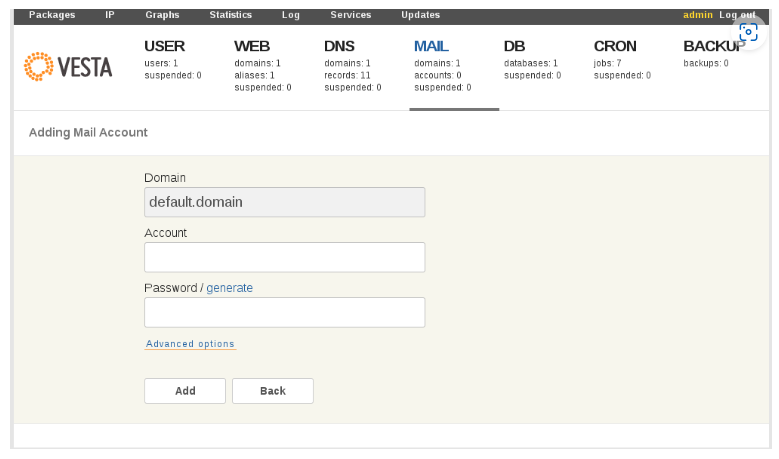Open the Updates page
This screenshot has height=459, width=779.
pyautogui.click(x=420, y=15)
